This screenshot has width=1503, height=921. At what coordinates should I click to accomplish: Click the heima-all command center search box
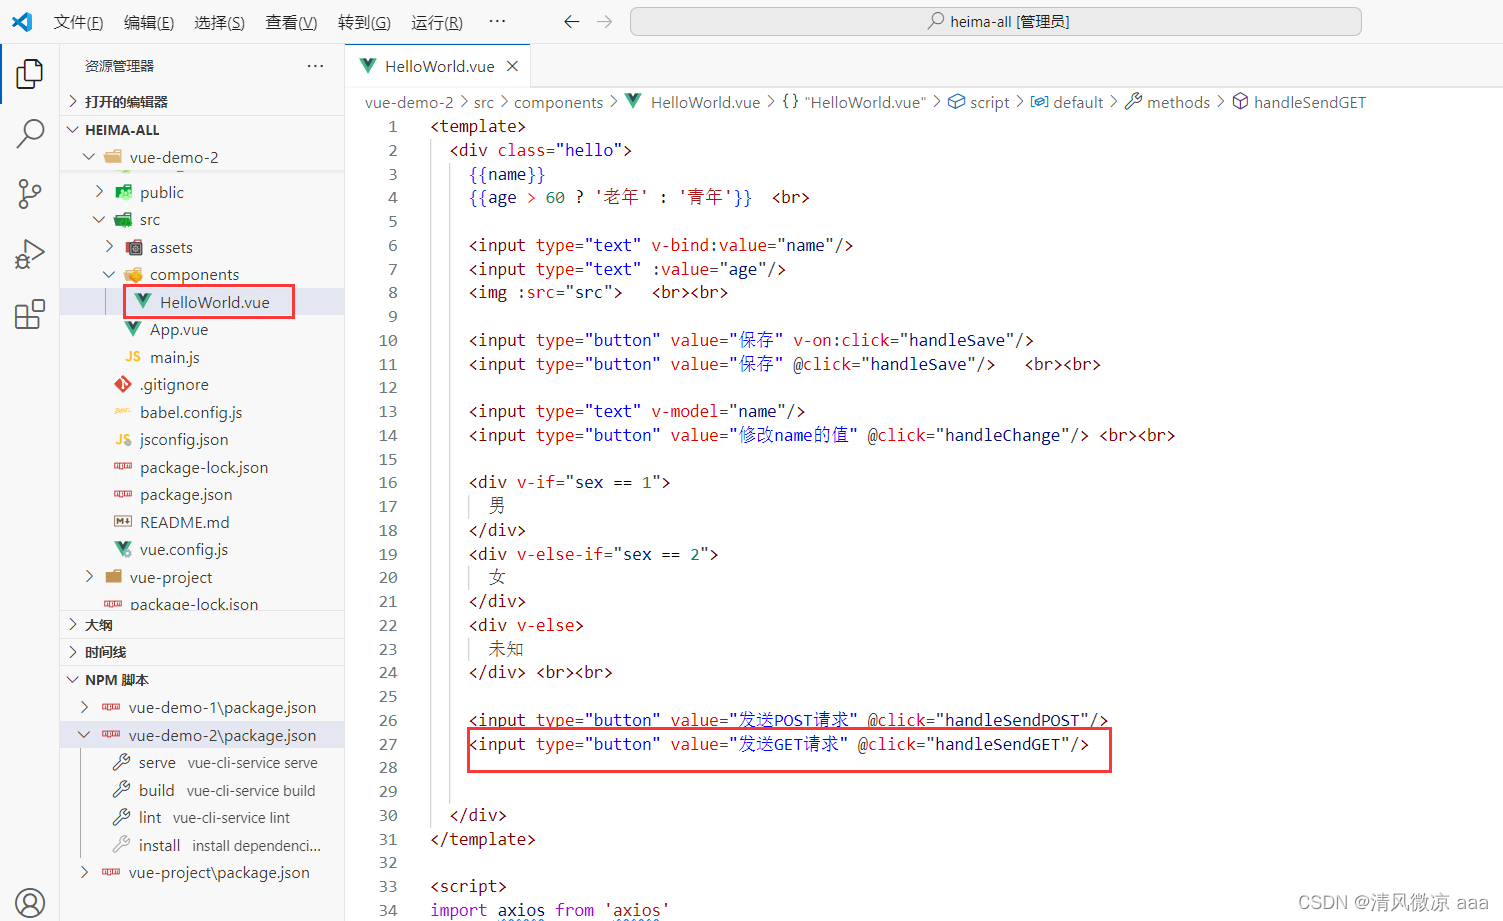[x=996, y=21]
